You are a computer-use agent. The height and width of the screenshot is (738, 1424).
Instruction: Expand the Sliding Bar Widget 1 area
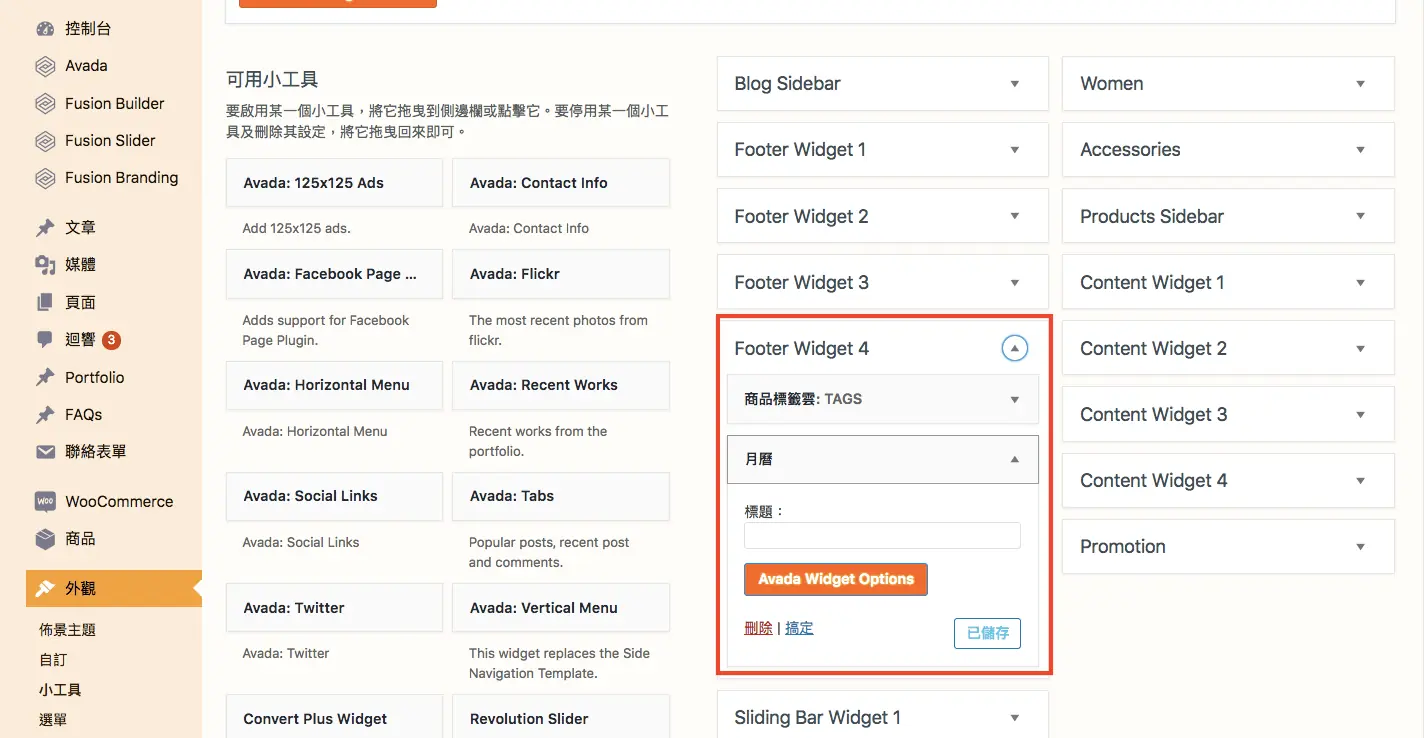(1014, 718)
